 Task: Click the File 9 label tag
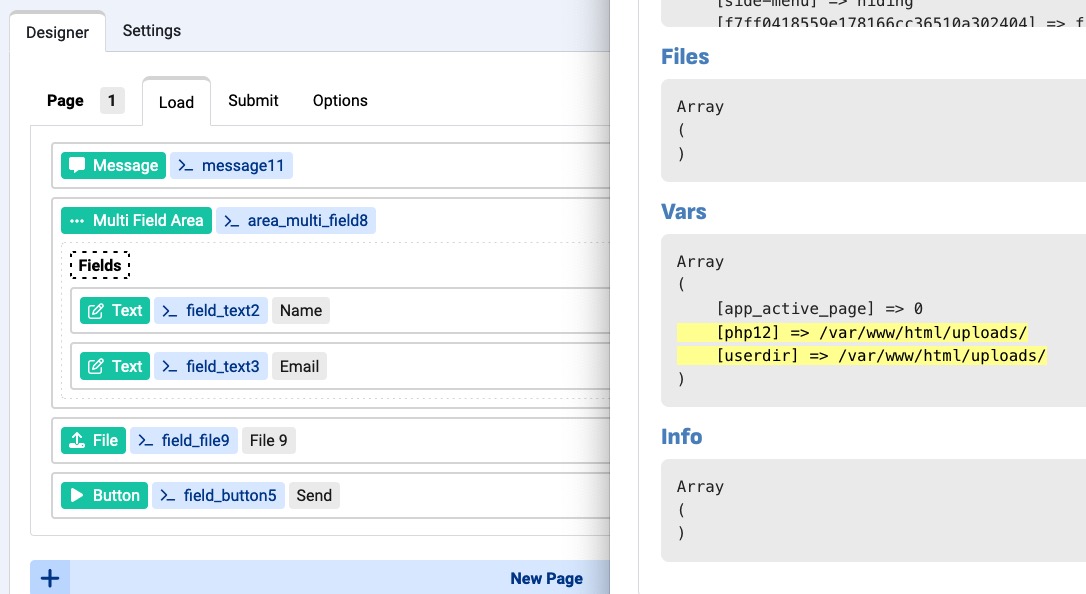[269, 440]
